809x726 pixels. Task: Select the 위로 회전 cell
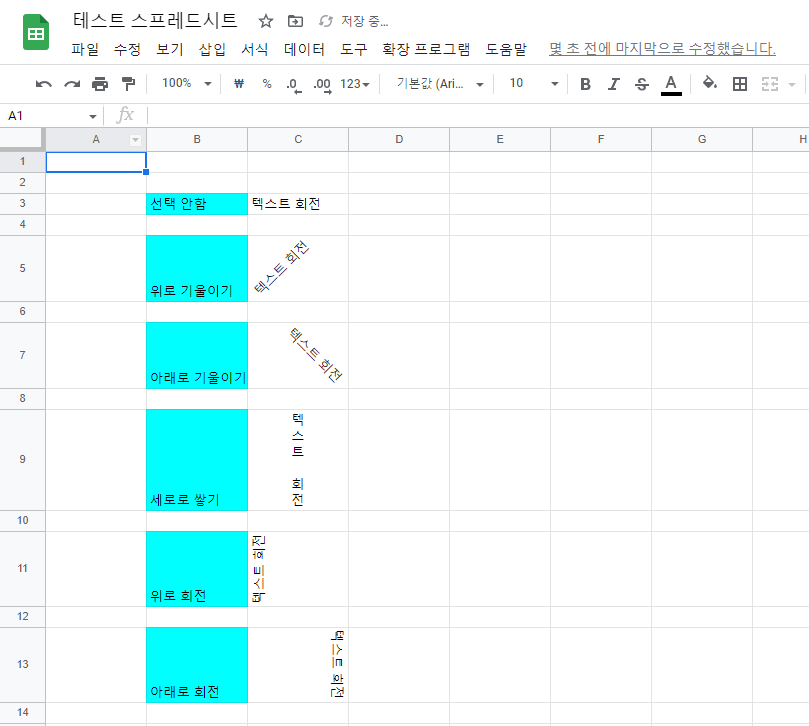[x=197, y=569]
